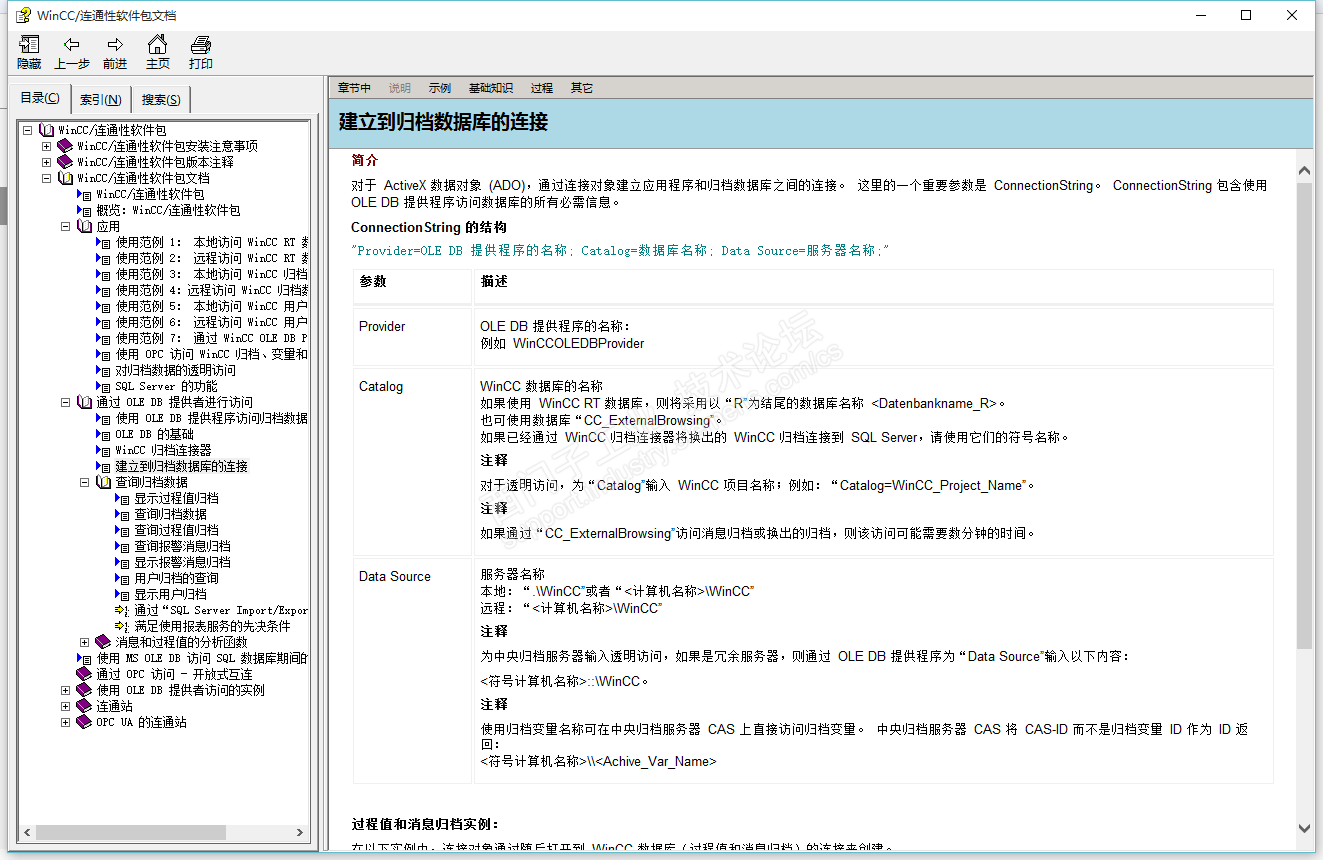
Task: Click the book icon for WinCC/连通性软件包版本注释
Action: [65, 162]
